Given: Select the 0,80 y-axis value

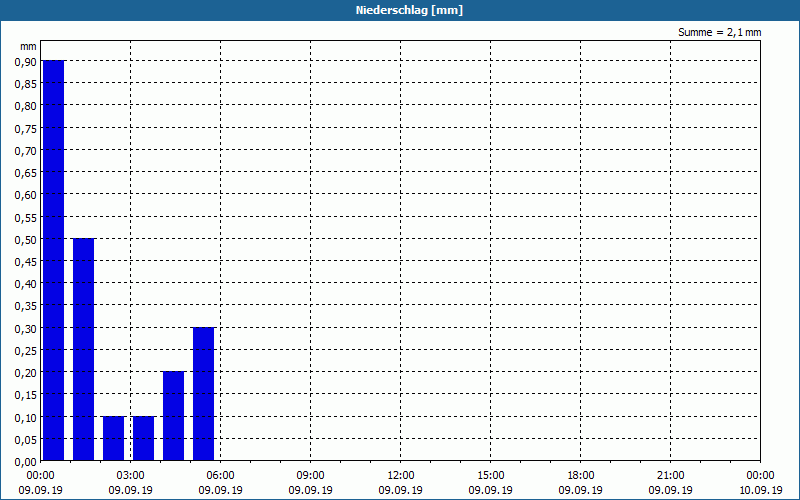Looking at the screenshot, I should (x=26, y=106).
